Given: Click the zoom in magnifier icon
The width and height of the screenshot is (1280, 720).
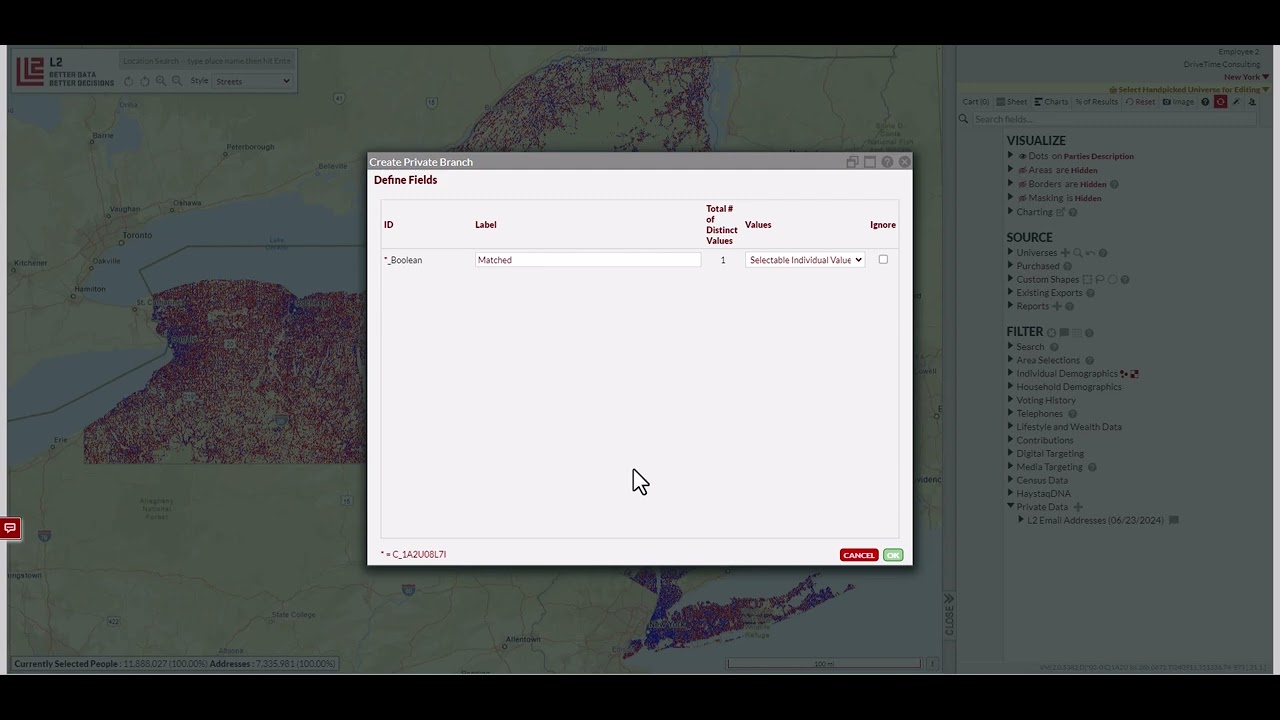Looking at the screenshot, I should 161,81.
